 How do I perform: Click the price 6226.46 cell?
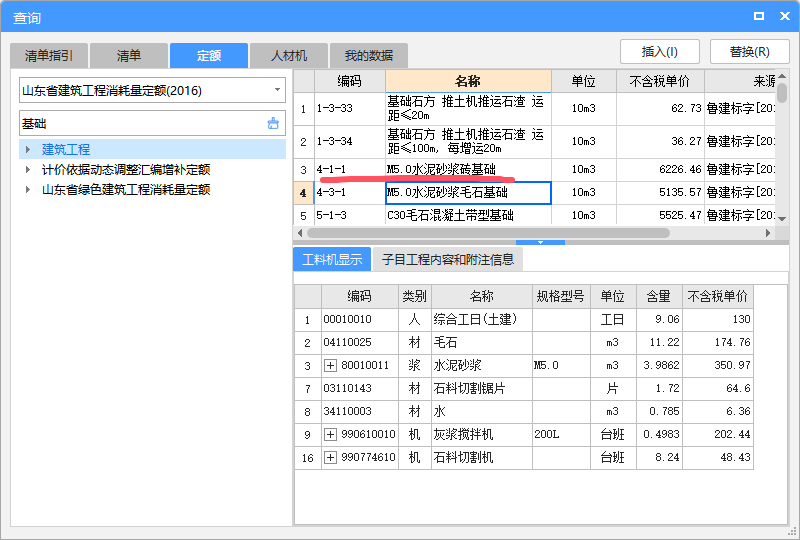pyautogui.click(x=660, y=169)
